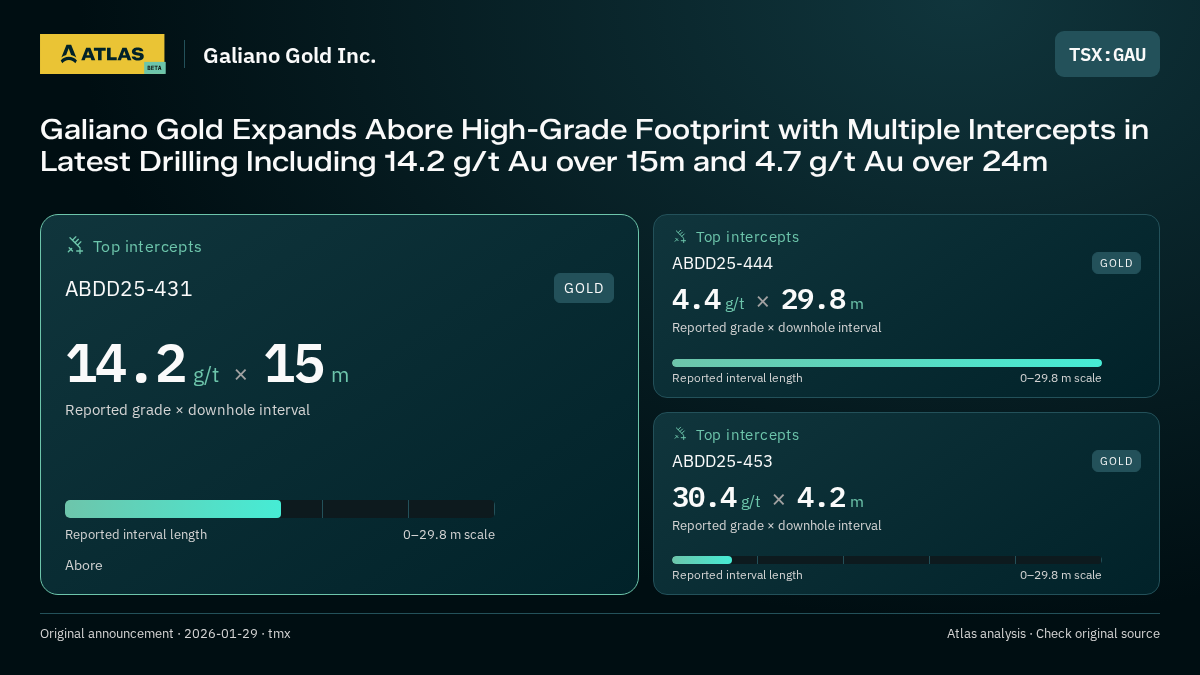Viewport: 1200px width, 675px height.
Task: Click 'Reported grade × downhole interval' under 30.4 g/t
Action: (x=776, y=526)
